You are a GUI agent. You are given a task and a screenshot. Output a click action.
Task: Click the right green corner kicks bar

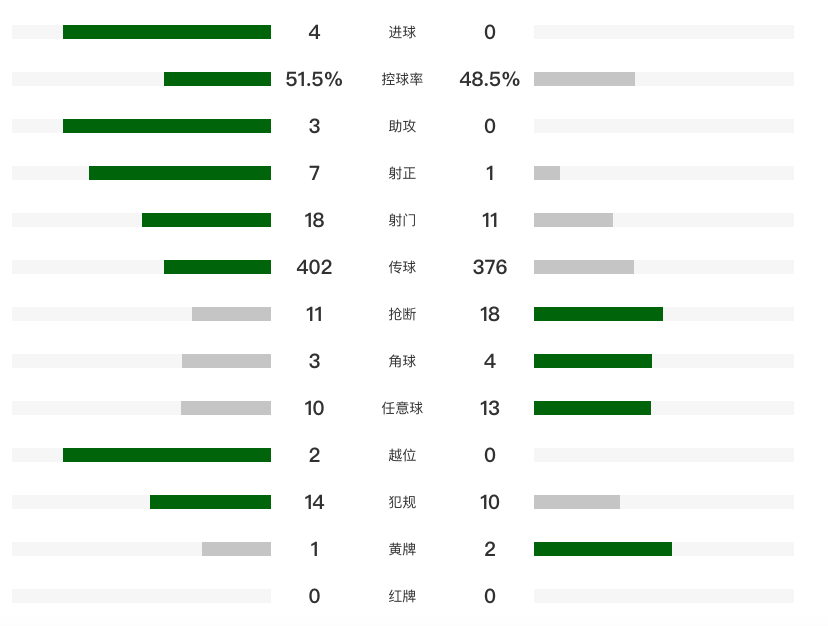pyautogui.click(x=593, y=361)
